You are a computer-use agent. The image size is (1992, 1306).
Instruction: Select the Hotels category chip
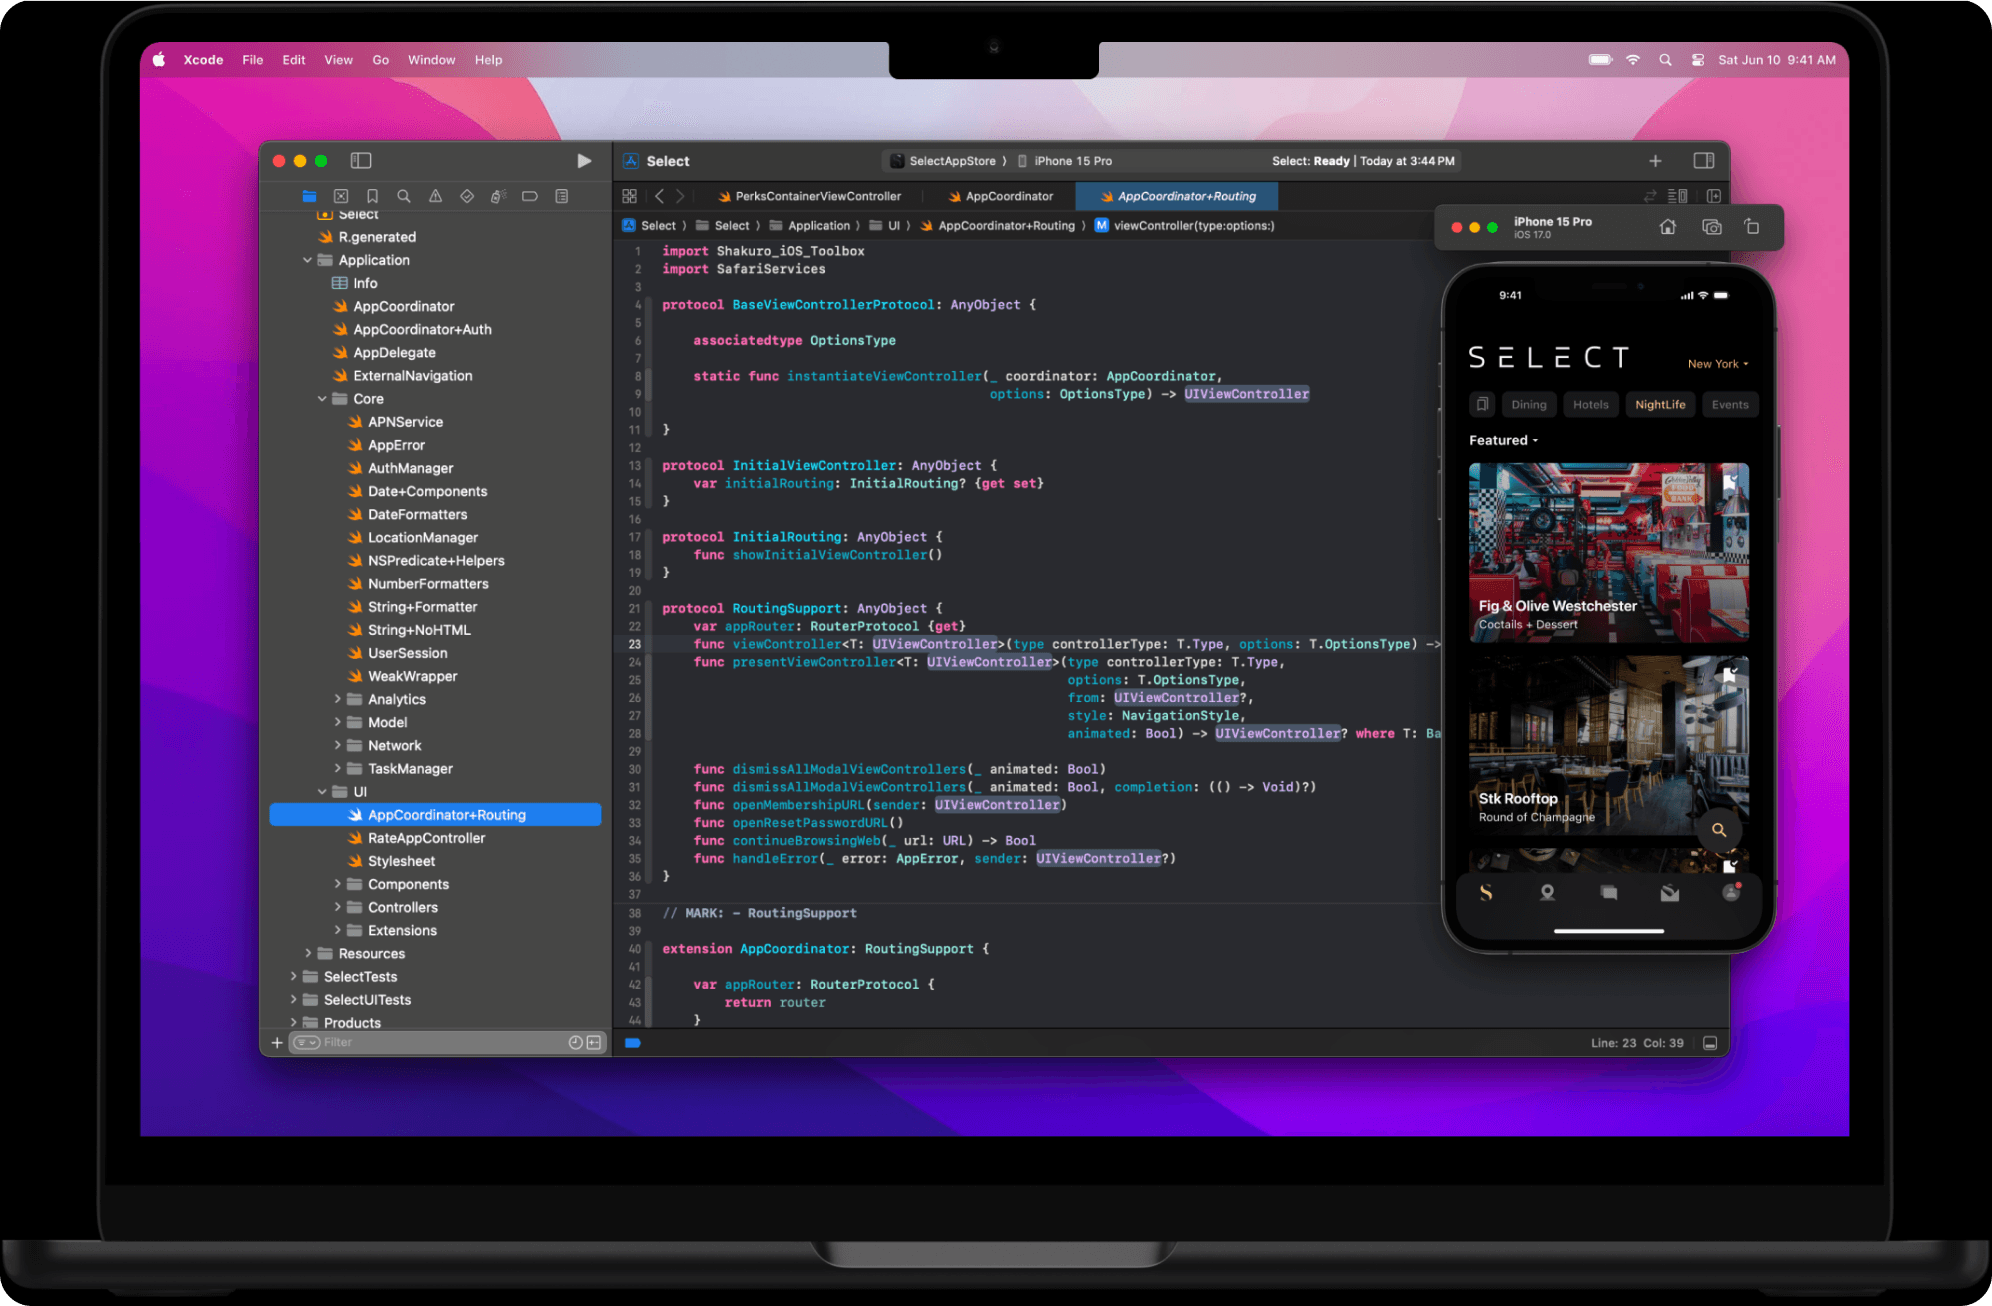[1591, 404]
